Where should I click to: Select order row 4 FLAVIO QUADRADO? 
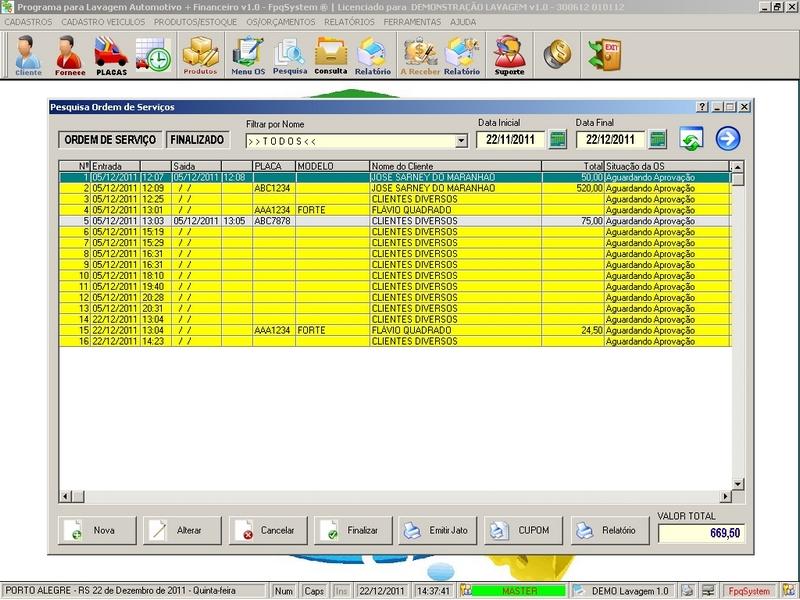pyautogui.click(x=395, y=210)
